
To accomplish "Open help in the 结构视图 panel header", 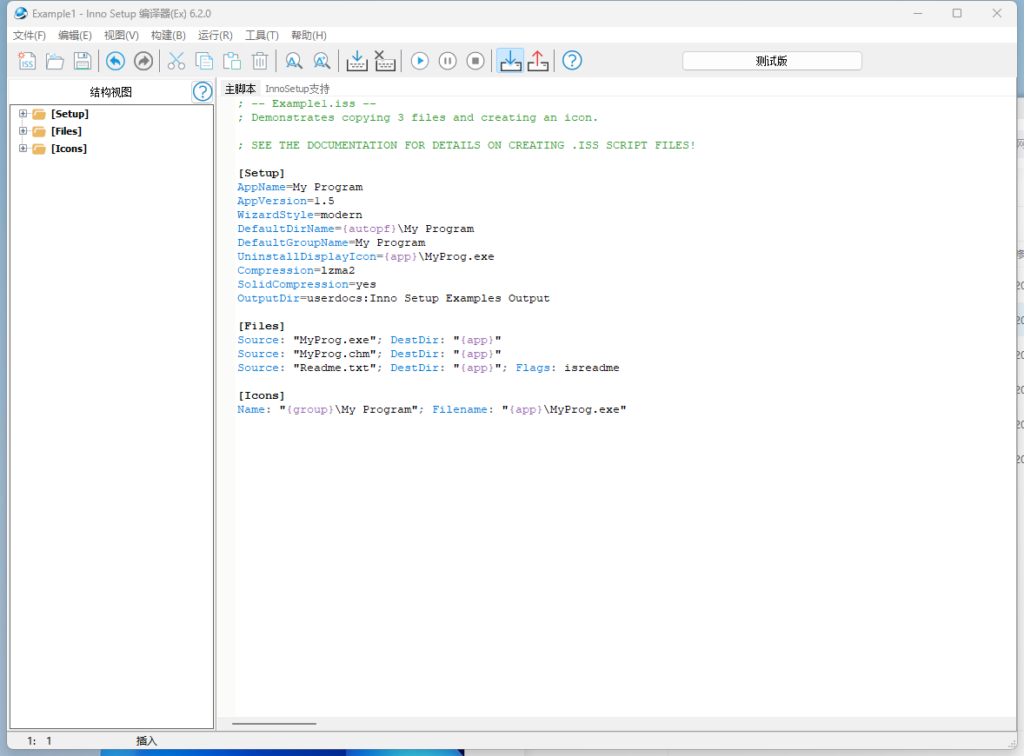I will (x=202, y=92).
